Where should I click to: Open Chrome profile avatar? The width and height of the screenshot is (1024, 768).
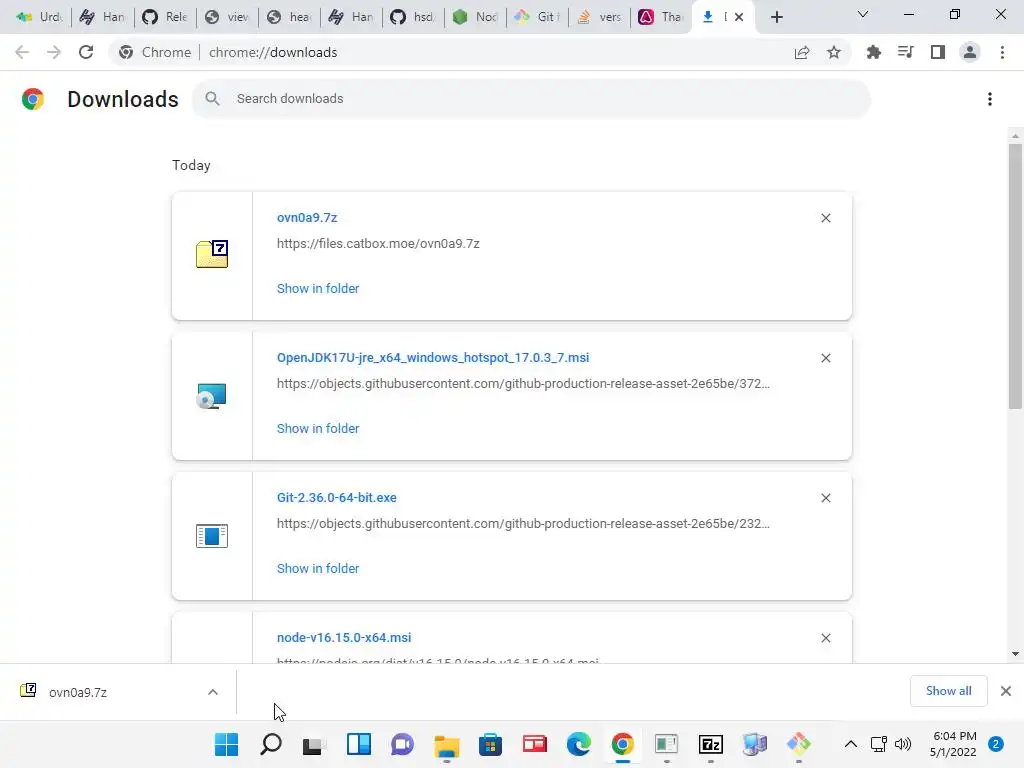[x=970, y=52]
